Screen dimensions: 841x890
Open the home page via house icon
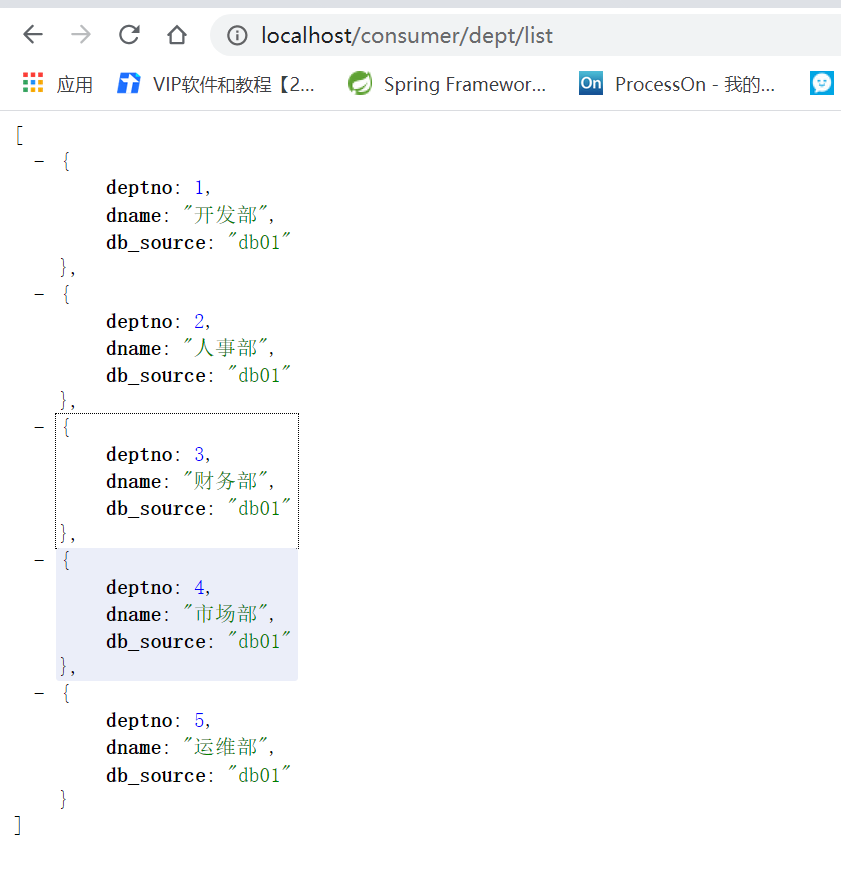coord(177,35)
